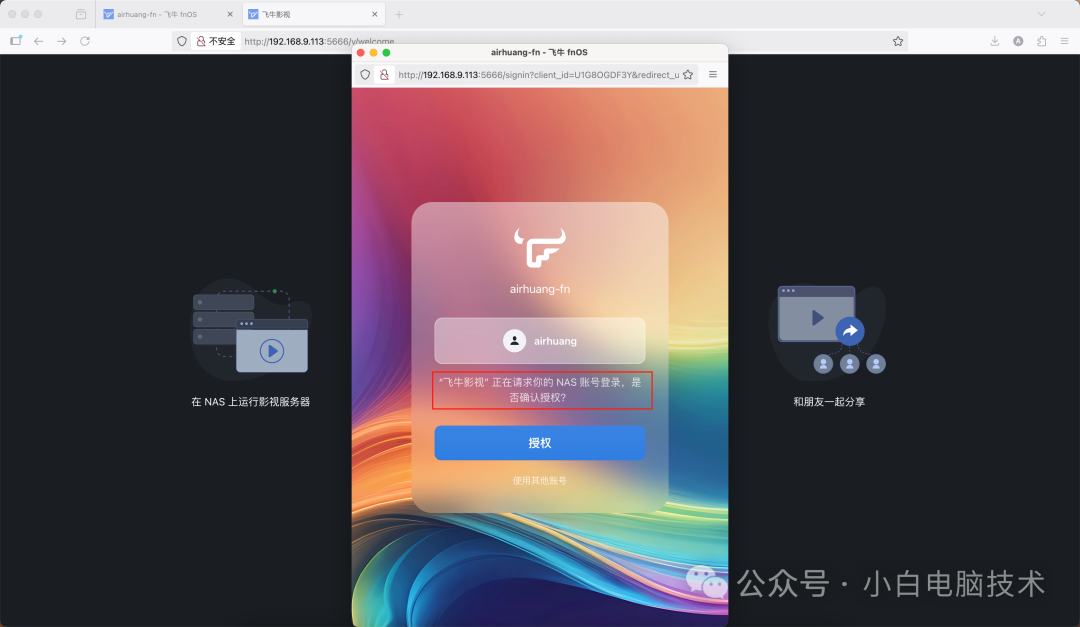Select the airhuang user avatar icon

514,342
